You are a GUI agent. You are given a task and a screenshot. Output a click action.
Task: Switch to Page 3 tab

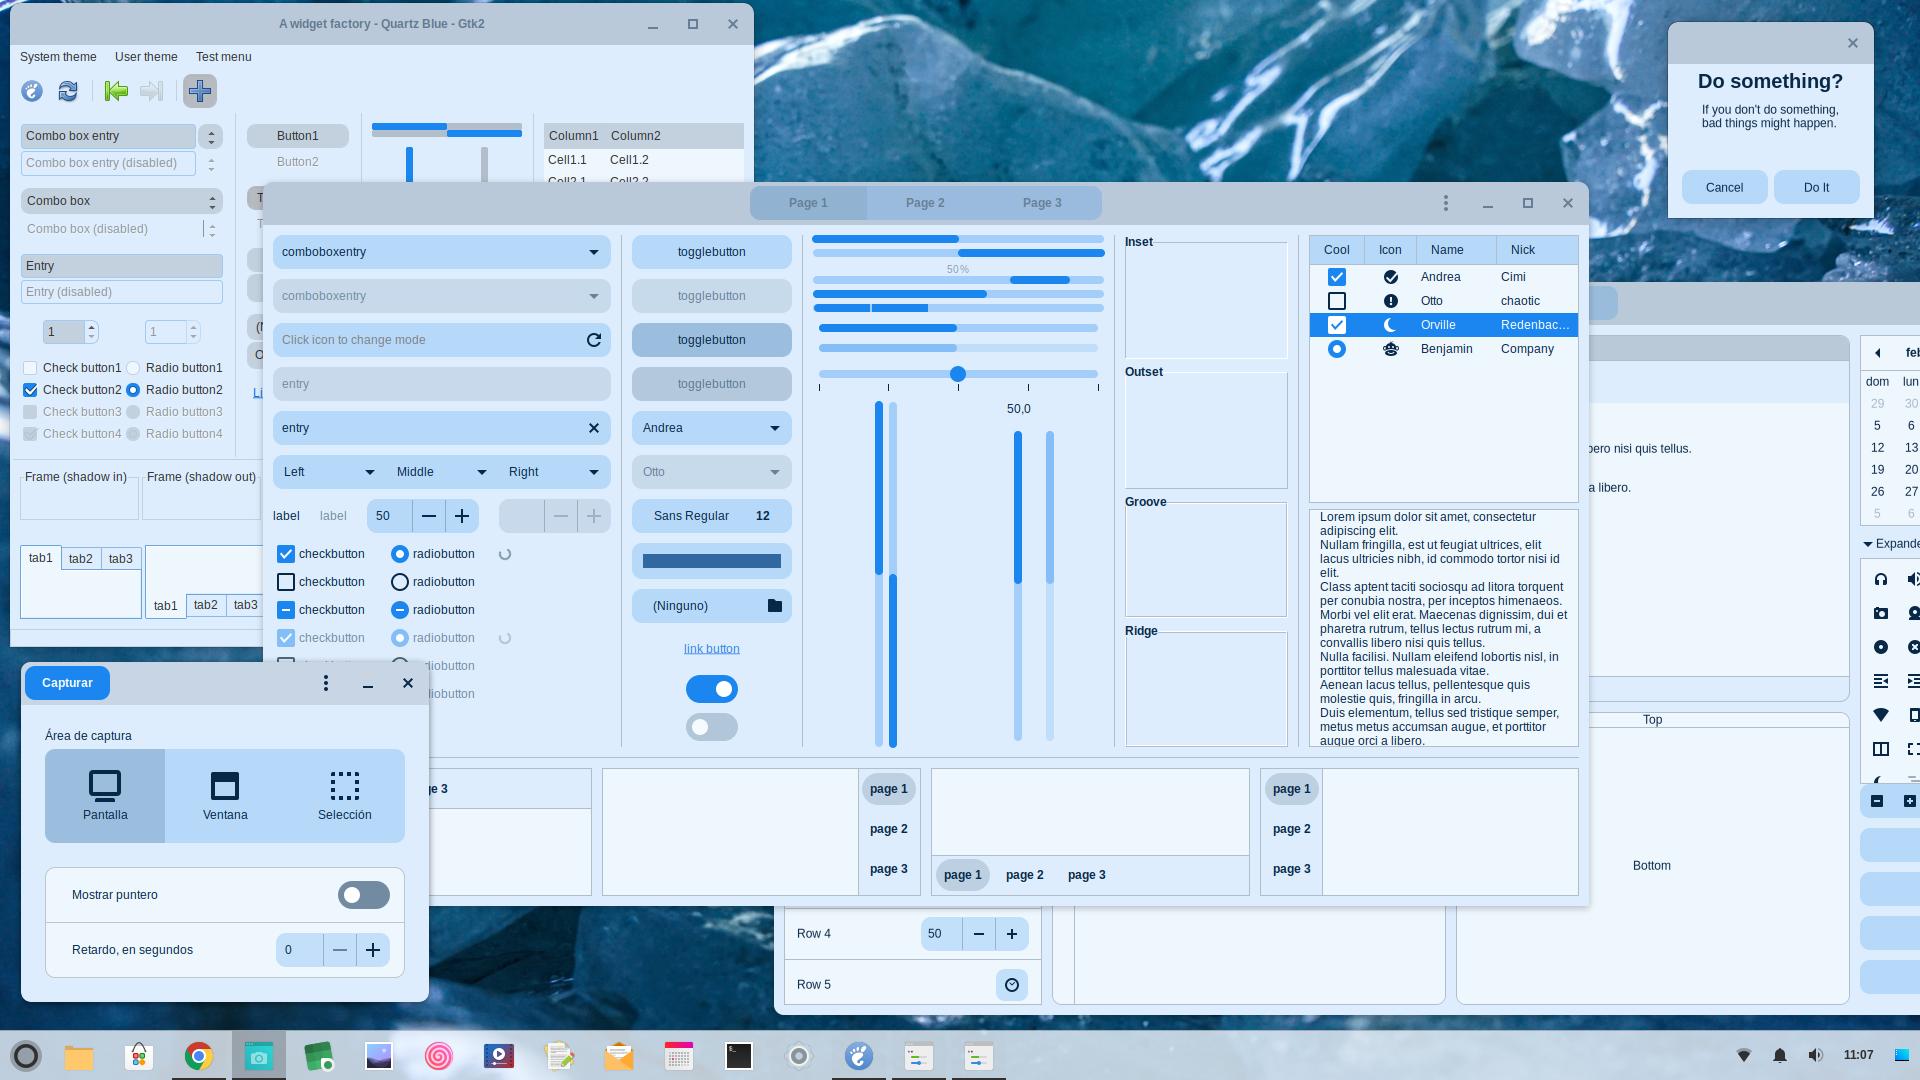[1042, 203]
